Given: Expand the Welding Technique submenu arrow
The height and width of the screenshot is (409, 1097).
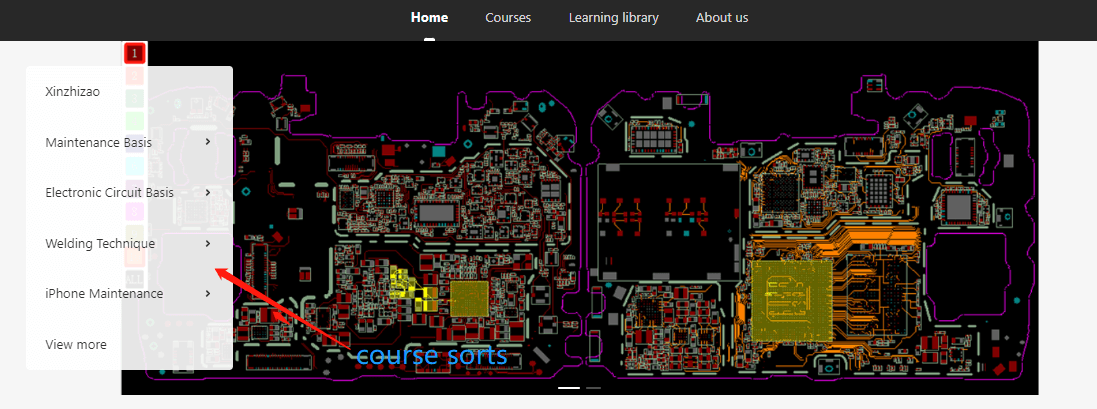Looking at the screenshot, I should click(208, 243).
